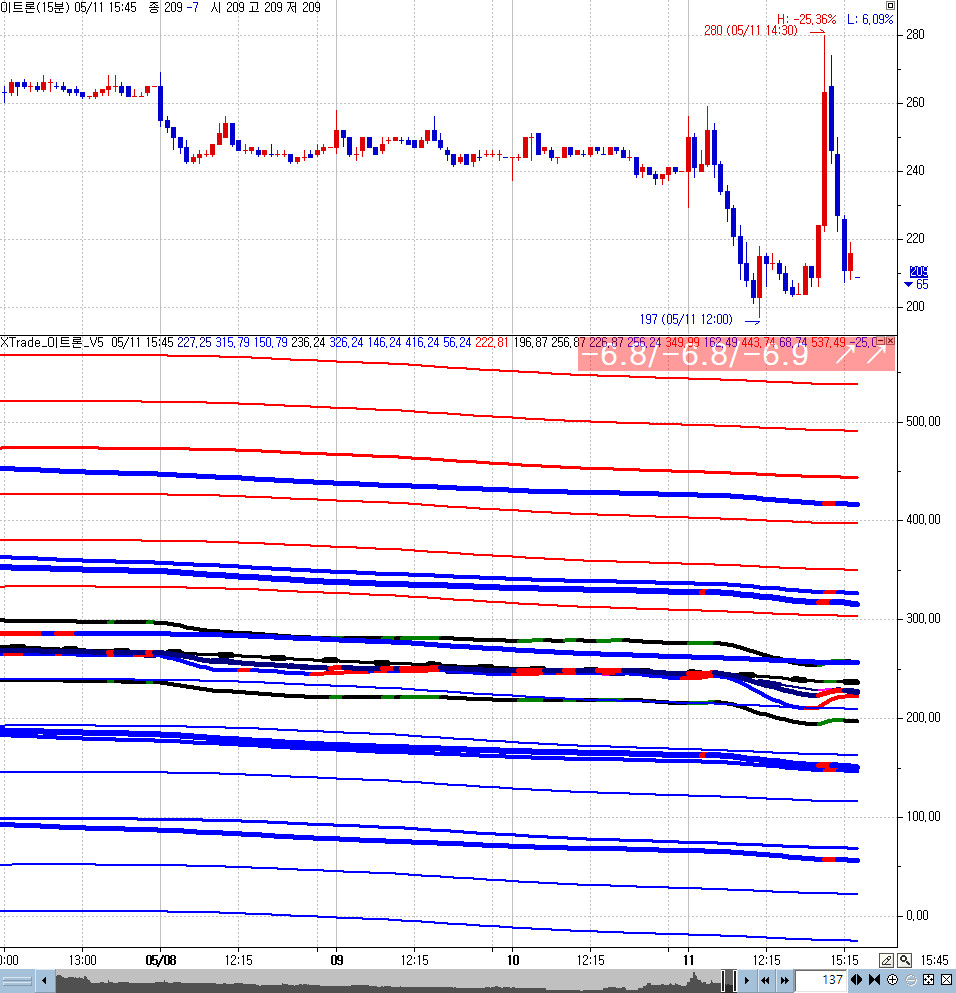Image resolution: width=956 pixels, height=993 pixels.
Task: Click the magnifier icon near the time axis
Action: tap(904, 960)
